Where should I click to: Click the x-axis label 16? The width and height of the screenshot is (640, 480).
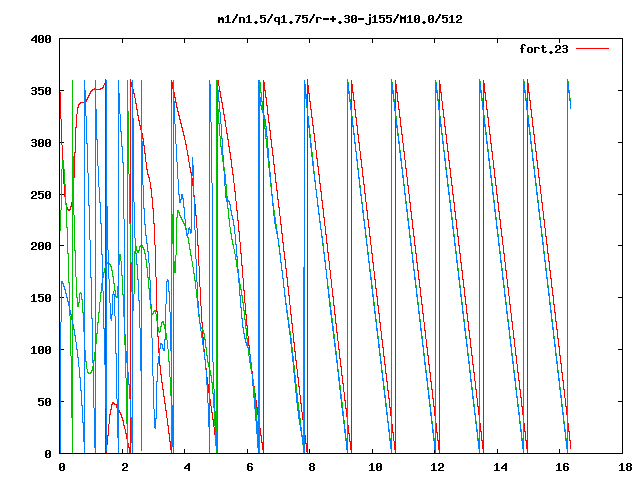coord(562,467)
